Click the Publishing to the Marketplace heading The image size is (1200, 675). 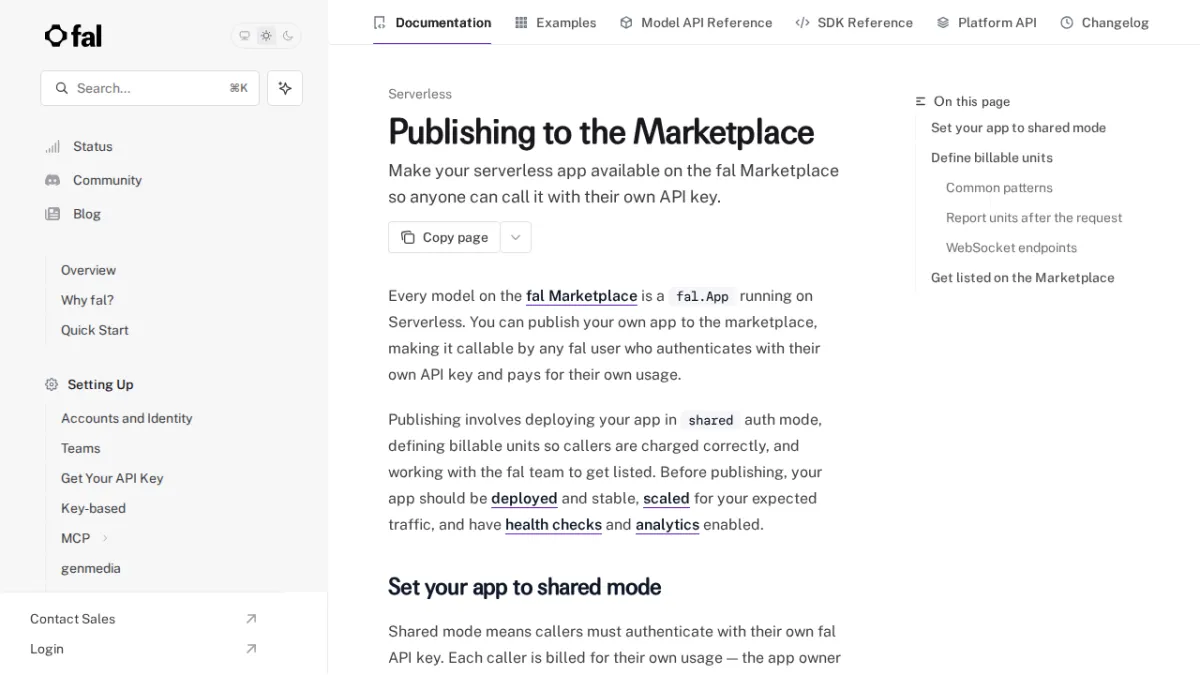tap(601, 132)
